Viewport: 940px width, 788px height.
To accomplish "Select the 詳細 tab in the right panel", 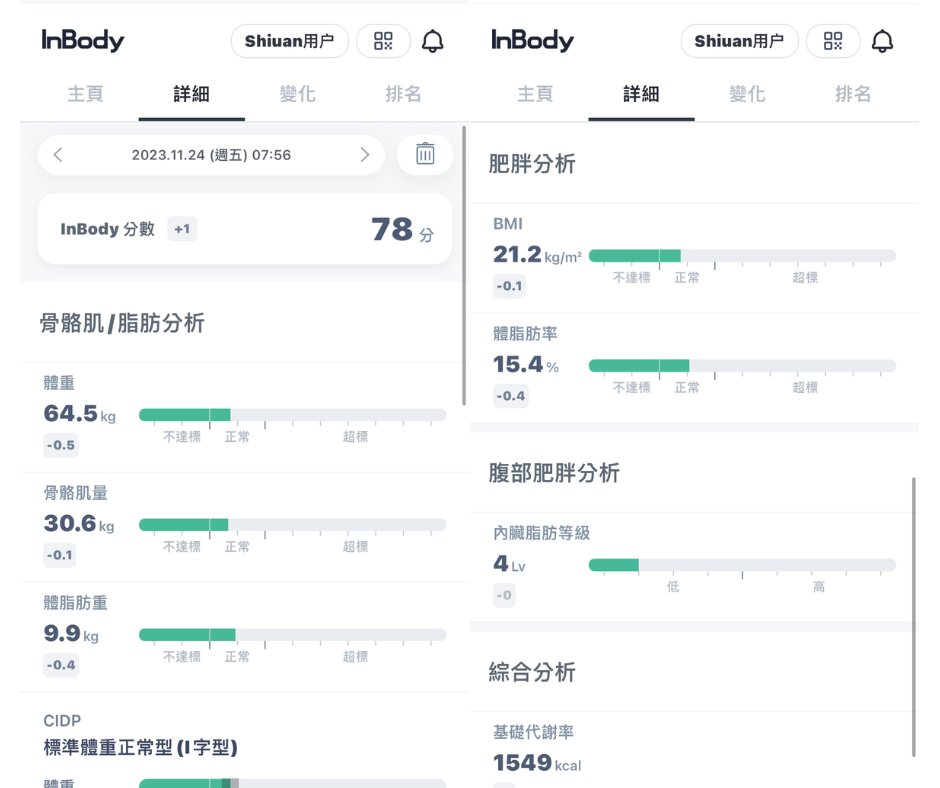I will coord(641,94).
